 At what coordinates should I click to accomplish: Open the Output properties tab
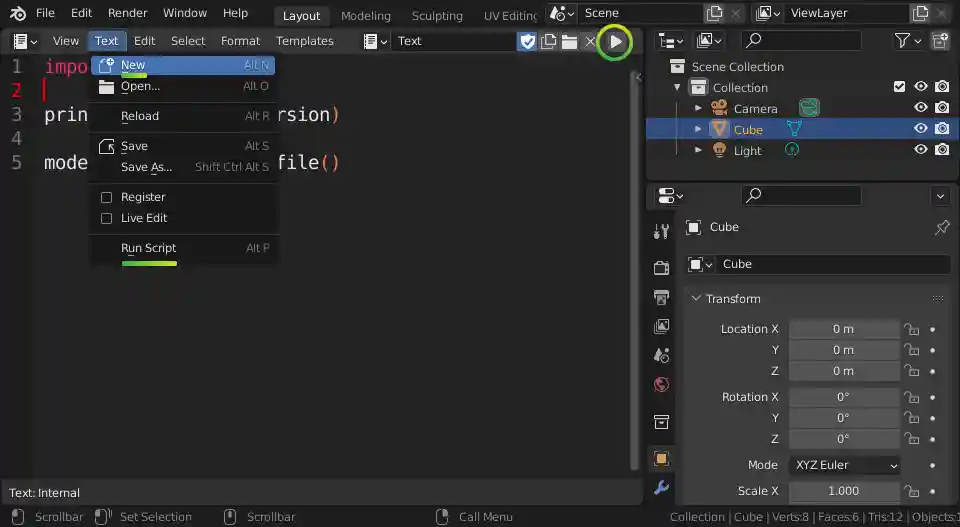[661, 297]
